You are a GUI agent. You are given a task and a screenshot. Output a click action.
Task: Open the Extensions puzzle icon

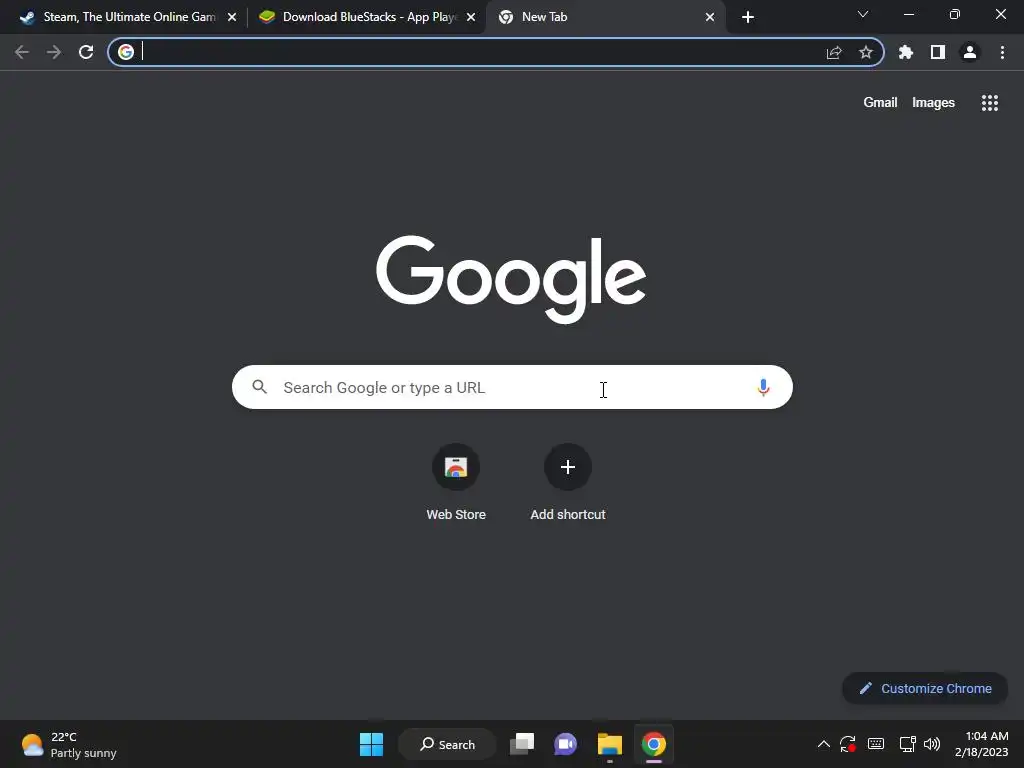[906, 52]
